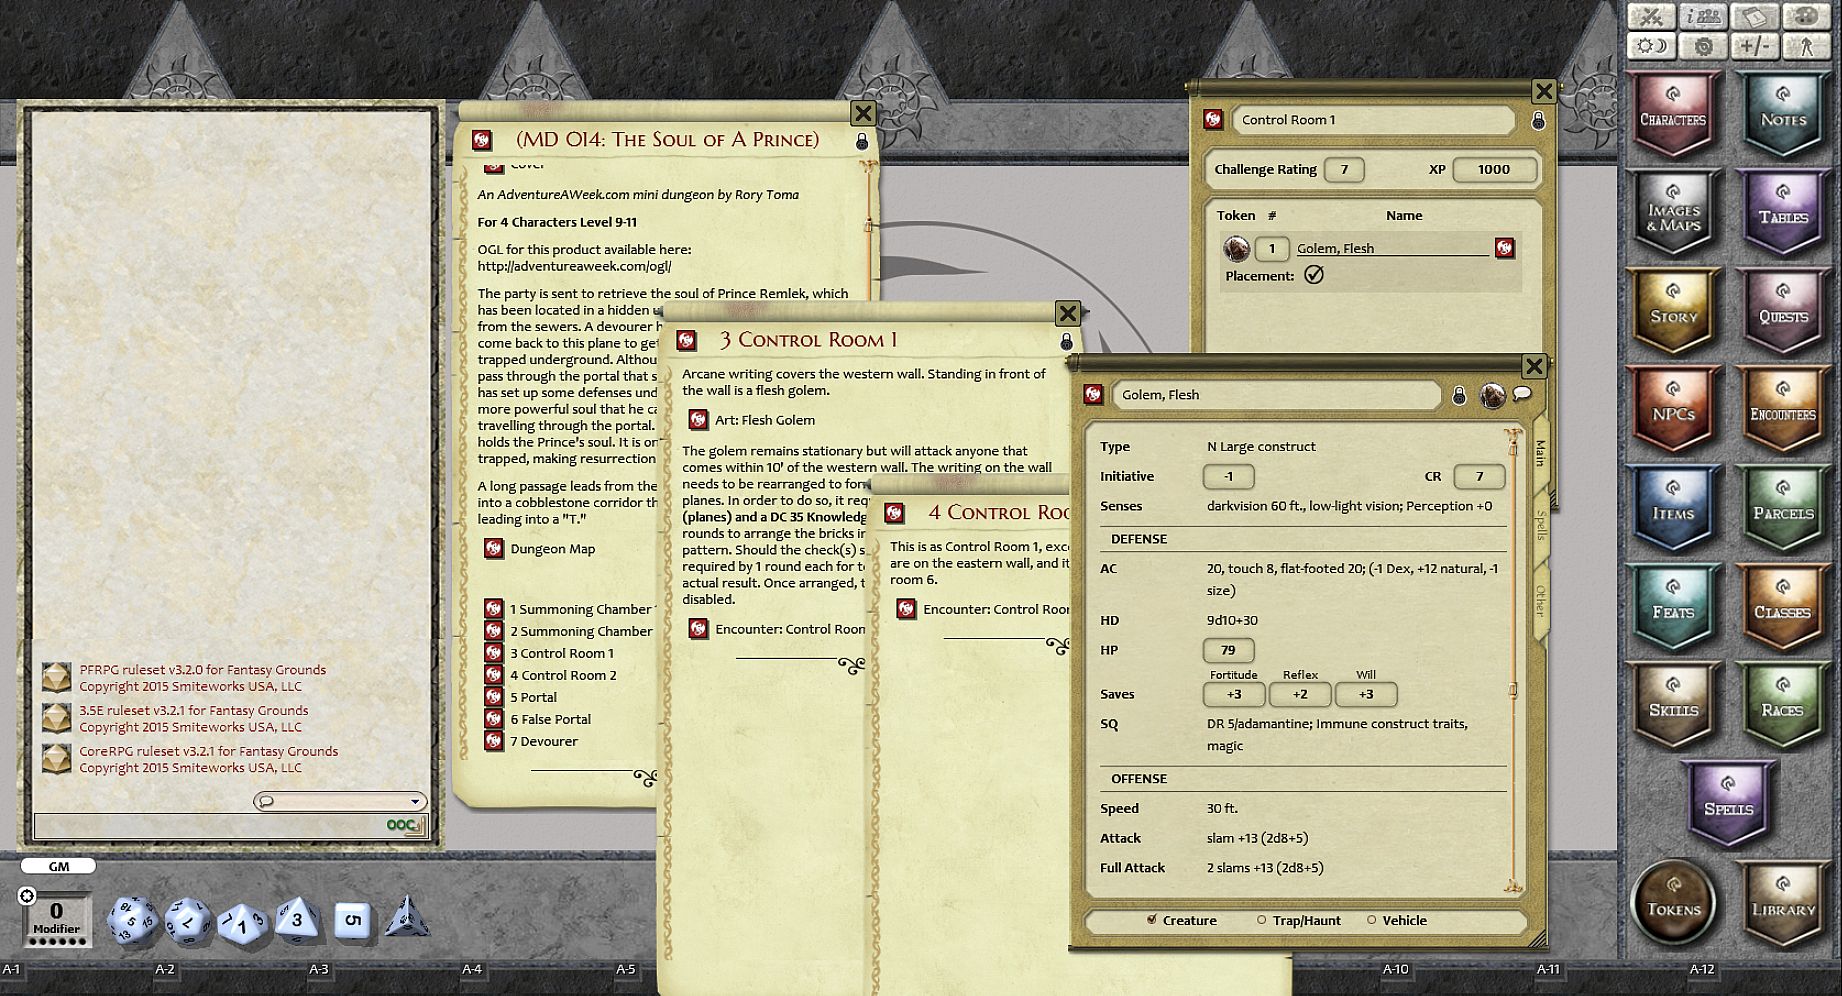Open the Spells sidebar shield

pyautogui.click(x=1728, y=803)
